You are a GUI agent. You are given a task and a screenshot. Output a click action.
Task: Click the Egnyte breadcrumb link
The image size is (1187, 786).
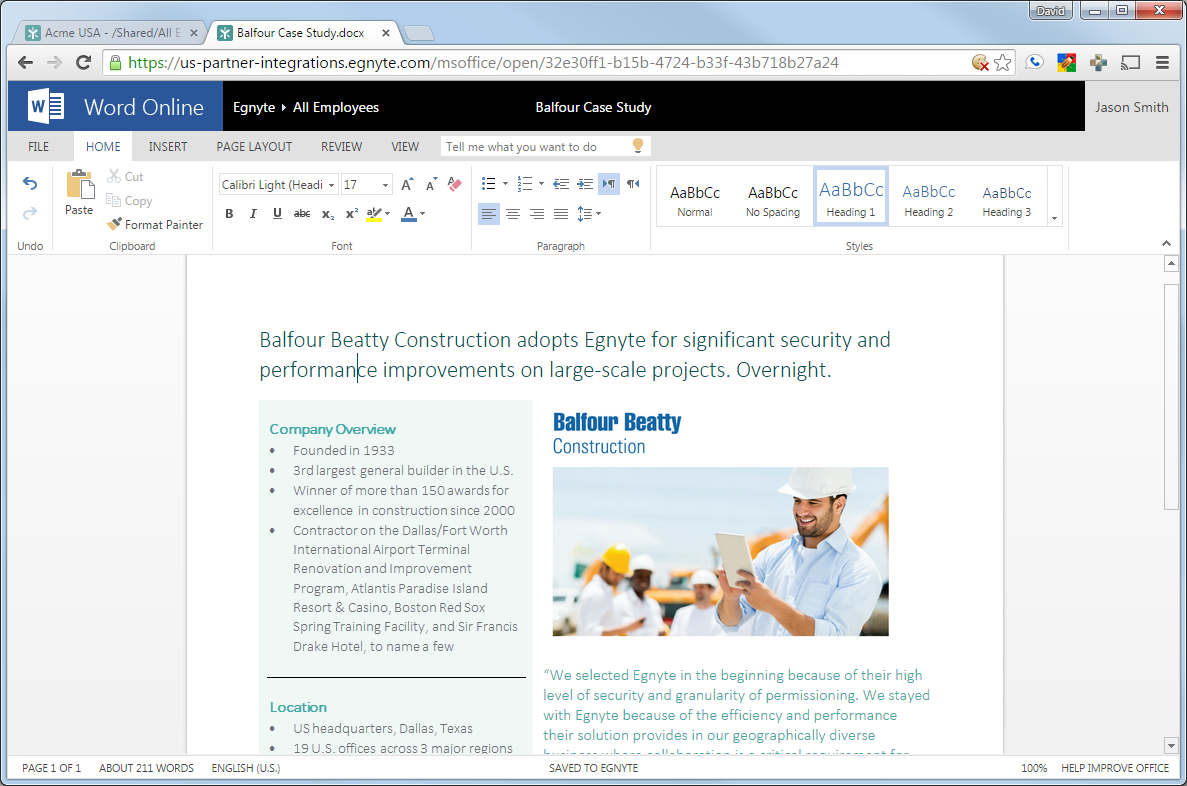[x=254, y=108]
